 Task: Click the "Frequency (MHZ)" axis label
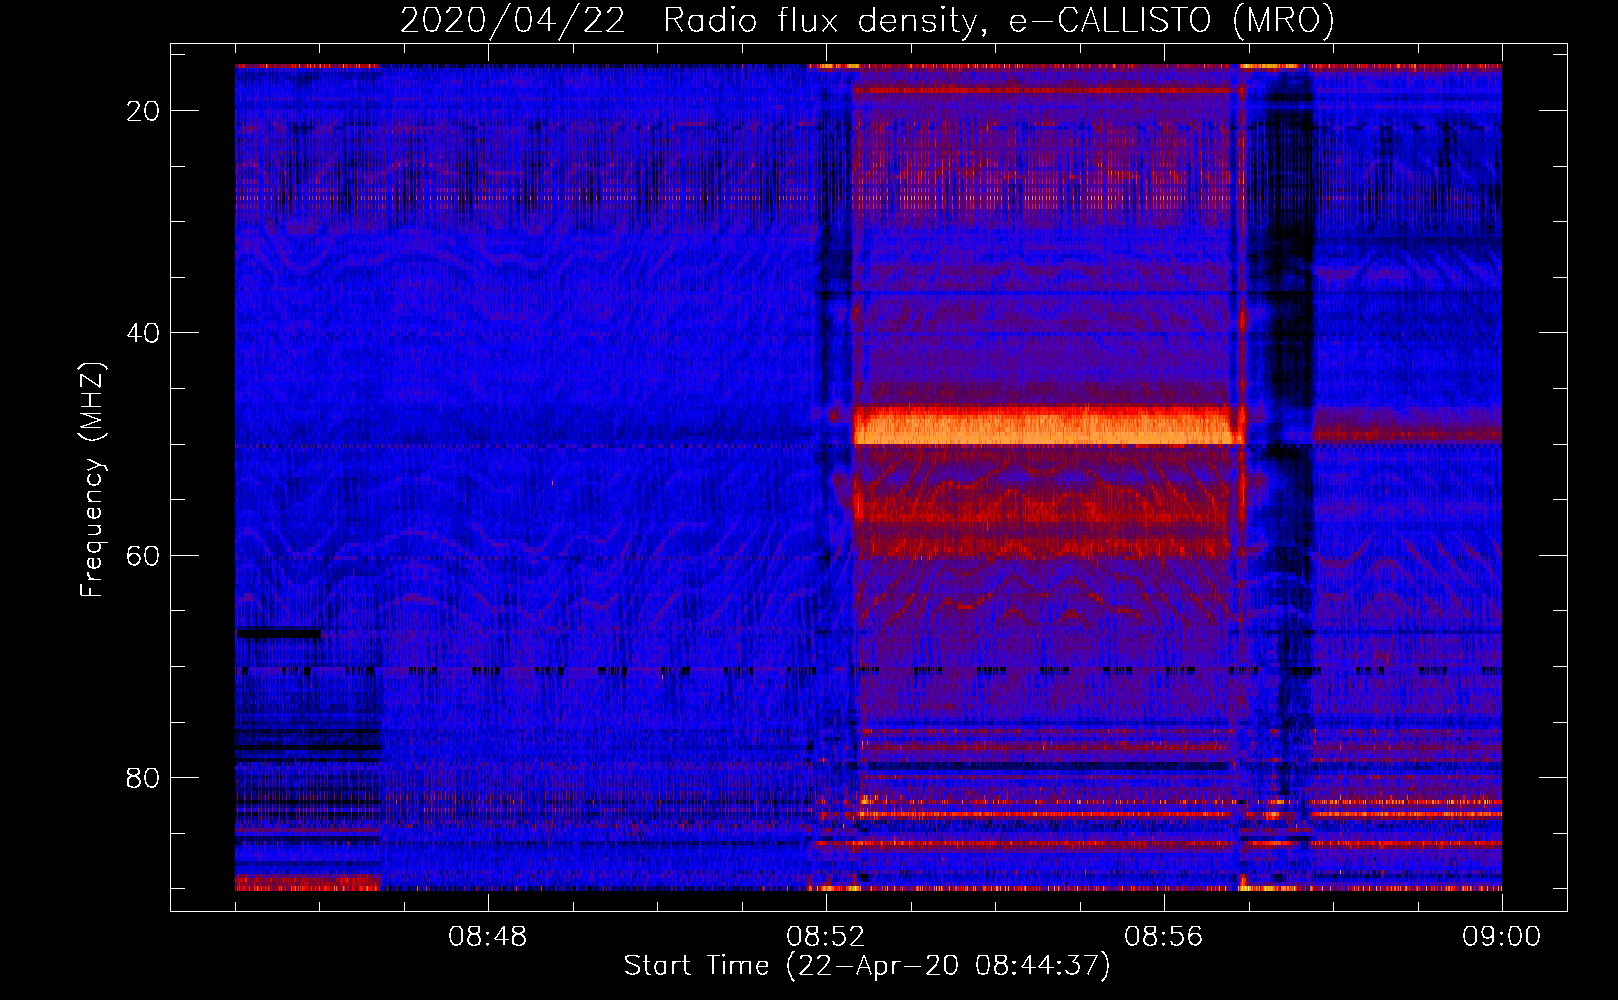pos(92,480)
